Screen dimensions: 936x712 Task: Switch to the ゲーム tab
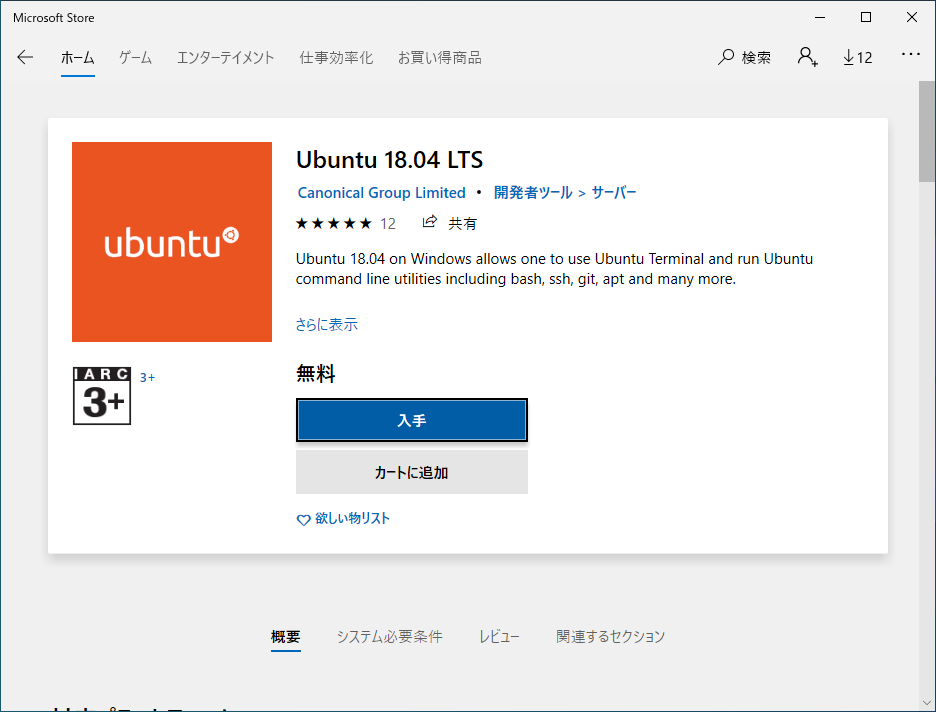point(136,58)
